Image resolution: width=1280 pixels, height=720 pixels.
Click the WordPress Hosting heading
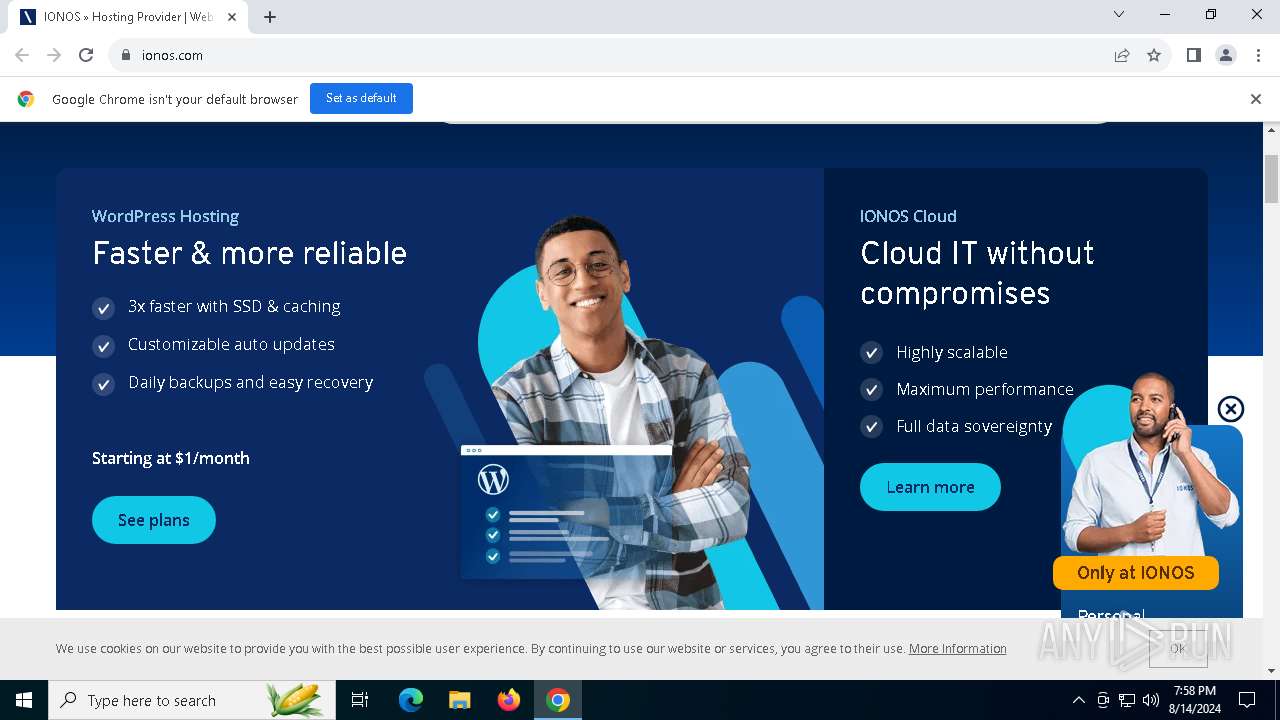(165, 216)
